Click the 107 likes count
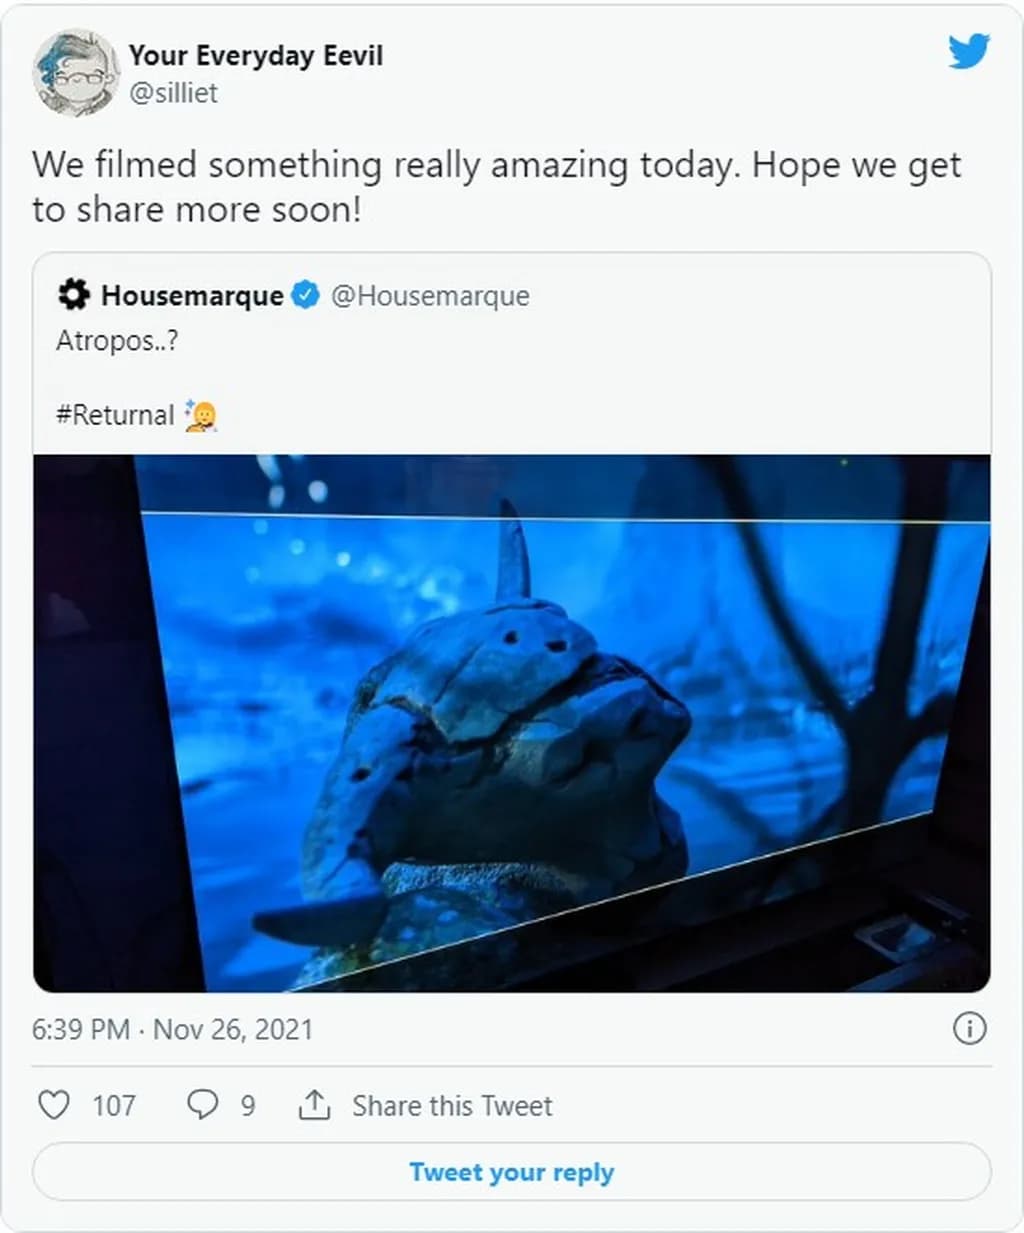Screen dimensions: 1024x1233 click(x=114, y=1106)
